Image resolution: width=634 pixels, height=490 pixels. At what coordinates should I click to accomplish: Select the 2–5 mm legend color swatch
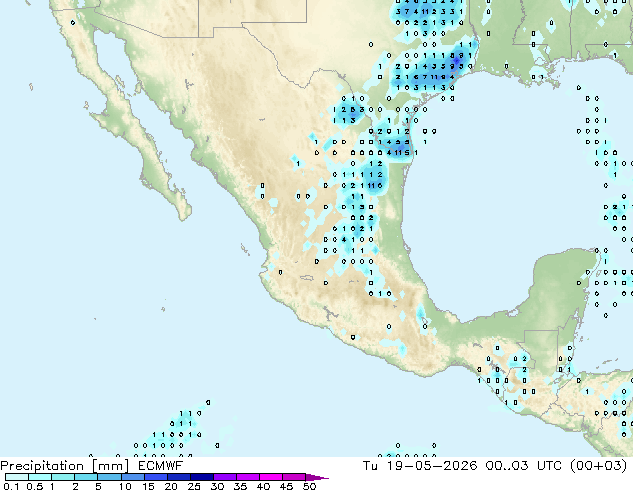coord(86,477)
